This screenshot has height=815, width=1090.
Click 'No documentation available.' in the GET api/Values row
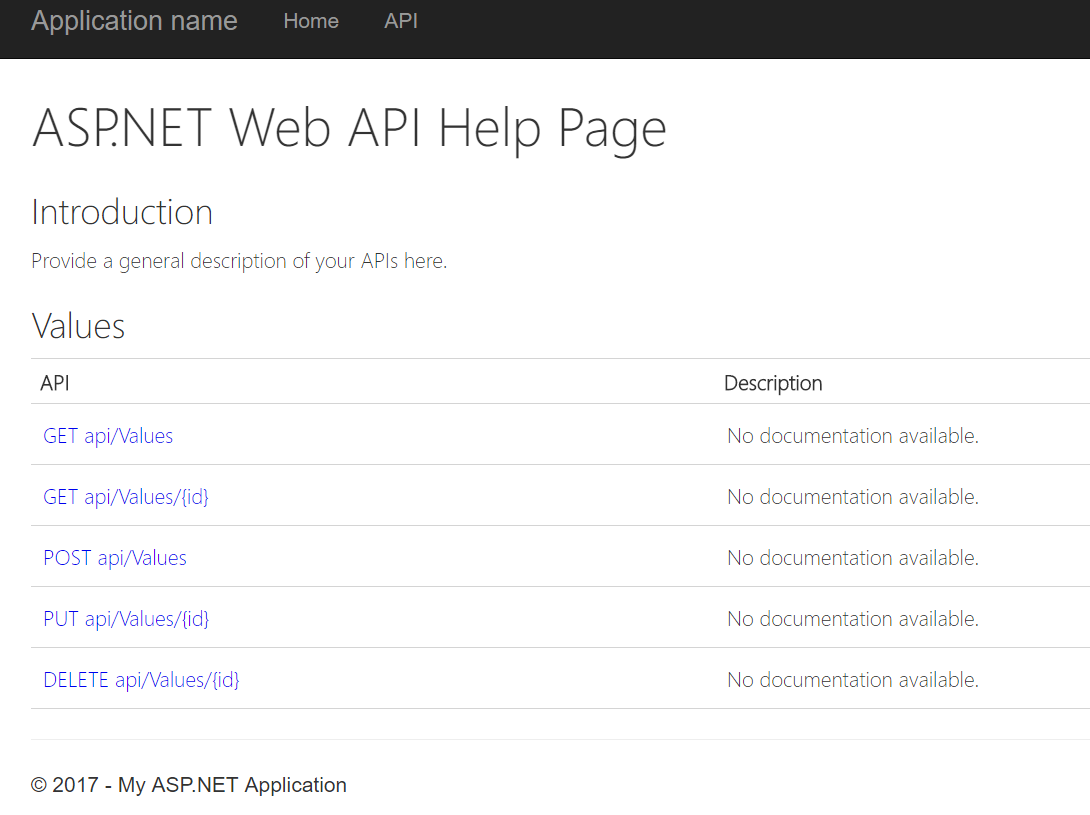pos(853,436)
